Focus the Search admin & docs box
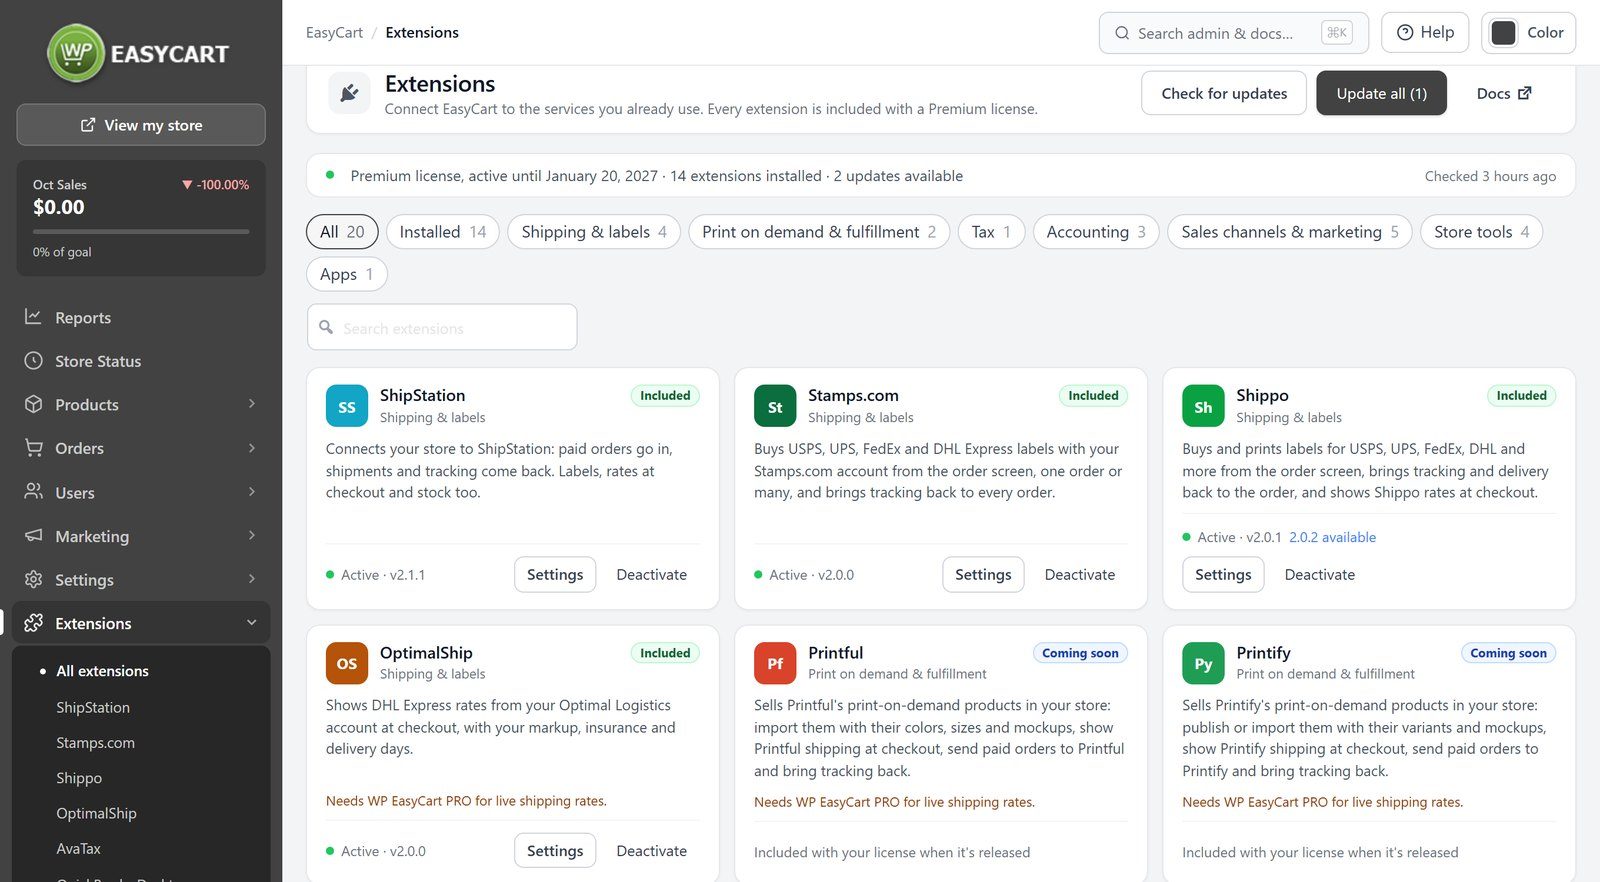1600x882 pixels. (1233, 33)
